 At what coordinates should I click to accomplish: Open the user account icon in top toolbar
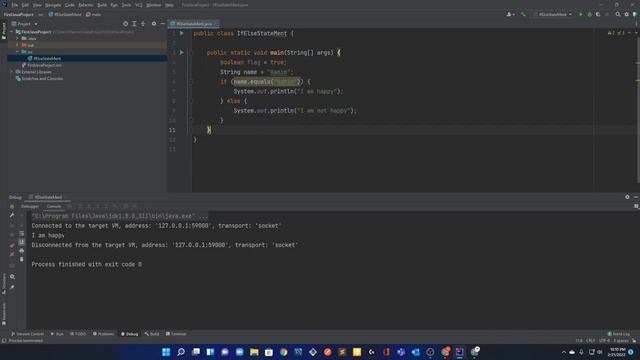pos(510,14)
